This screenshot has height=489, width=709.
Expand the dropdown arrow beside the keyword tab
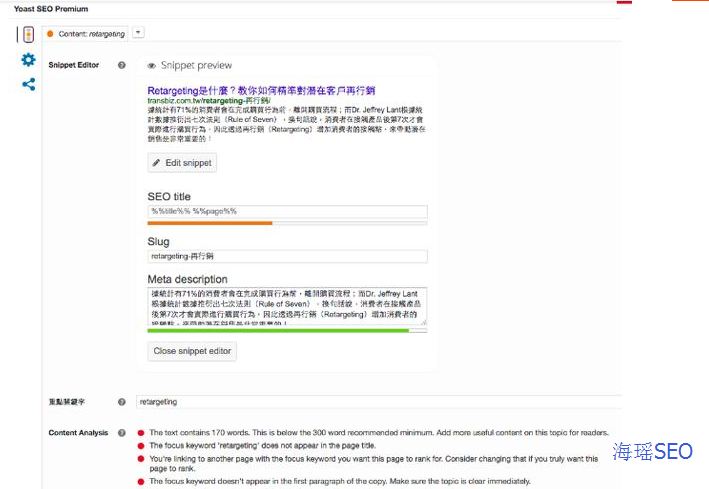pyautogui.click(x=138, y=33)
